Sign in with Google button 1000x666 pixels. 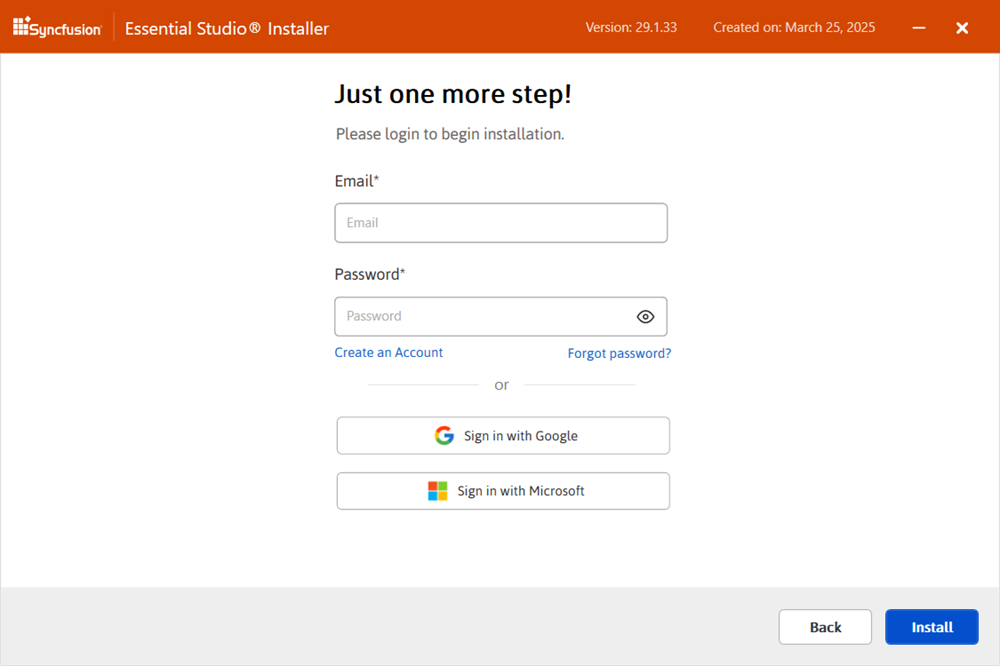click(503, 436)
